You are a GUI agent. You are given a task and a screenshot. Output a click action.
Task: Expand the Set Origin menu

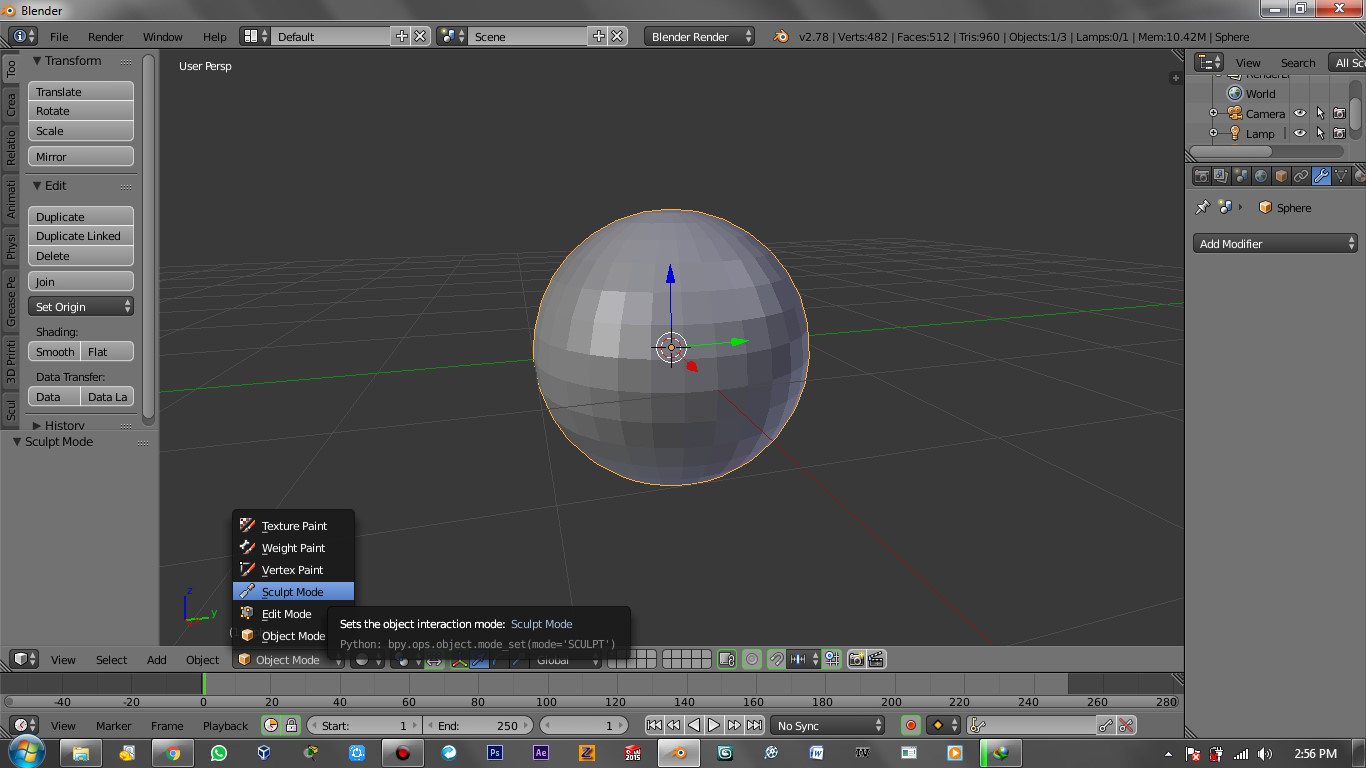(80, 306)
